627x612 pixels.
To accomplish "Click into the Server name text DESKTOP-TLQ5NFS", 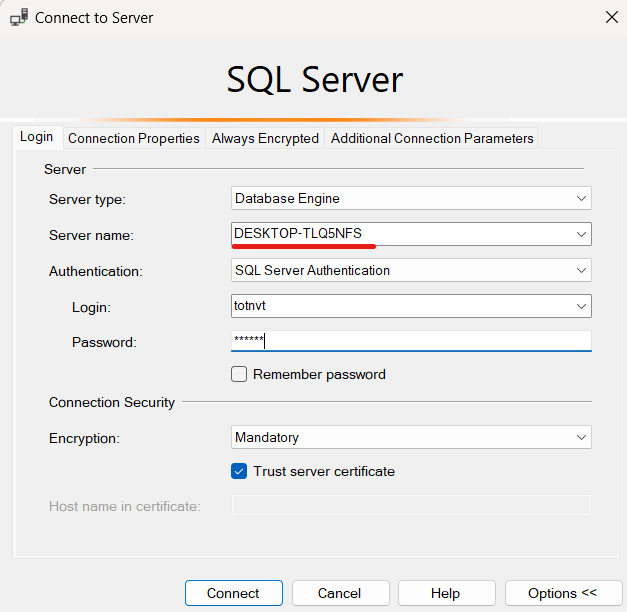I will click(x=298, y=233).
